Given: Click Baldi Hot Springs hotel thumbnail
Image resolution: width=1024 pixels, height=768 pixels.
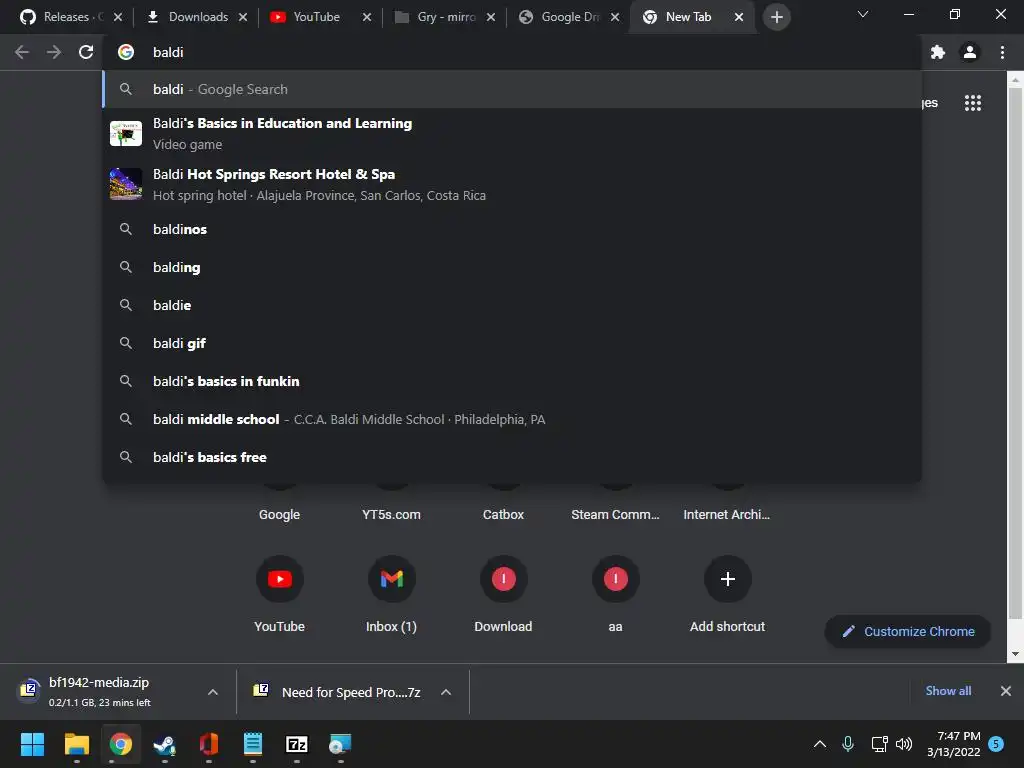Looking at the screenshot, I should coord(126,184).
